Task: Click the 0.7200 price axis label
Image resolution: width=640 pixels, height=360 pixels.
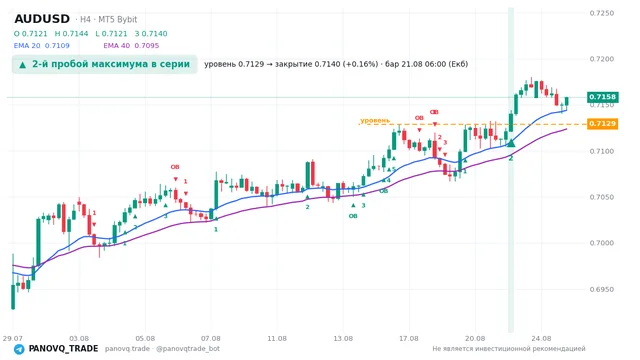Action: click(x=602, y=59)
